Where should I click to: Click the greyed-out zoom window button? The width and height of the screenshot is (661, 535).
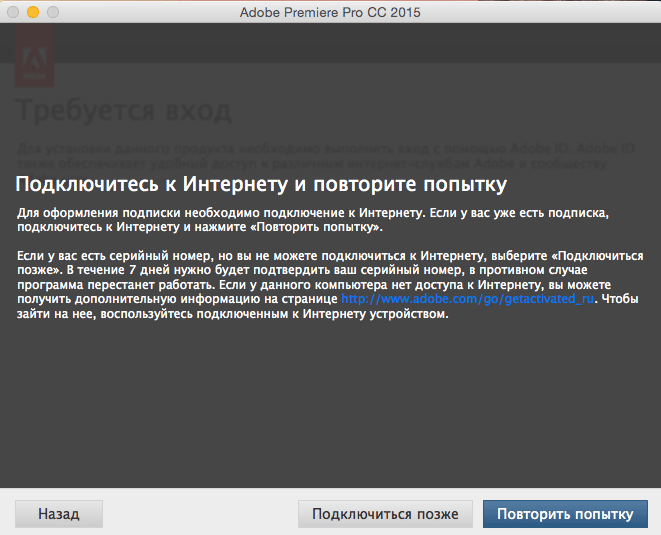pos(51,12)
